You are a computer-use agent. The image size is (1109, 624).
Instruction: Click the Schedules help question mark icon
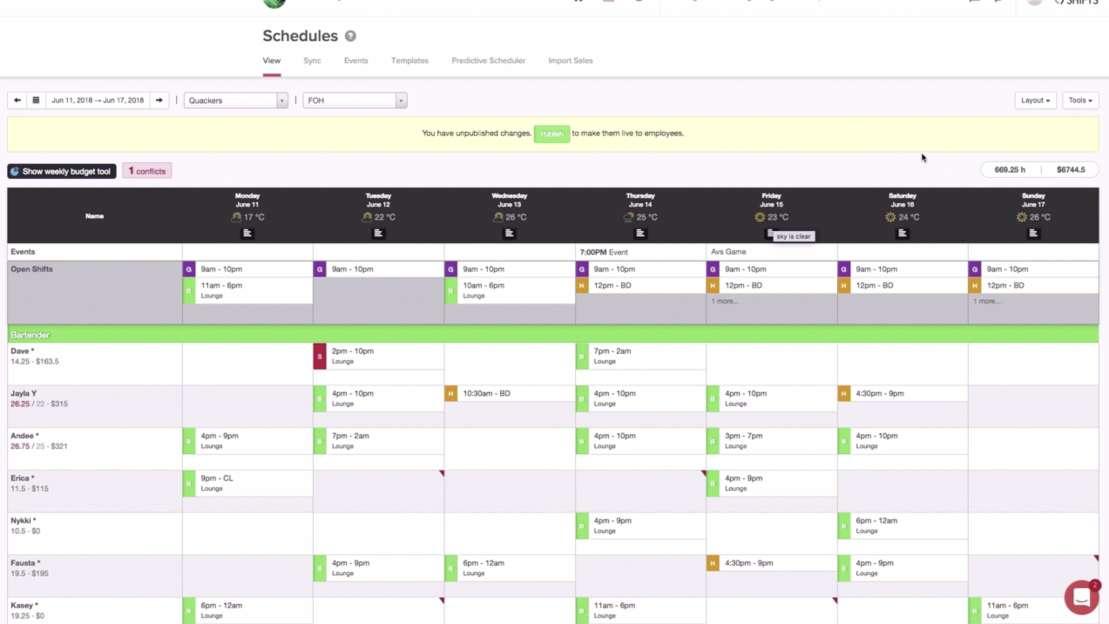[x=350, y=36]
